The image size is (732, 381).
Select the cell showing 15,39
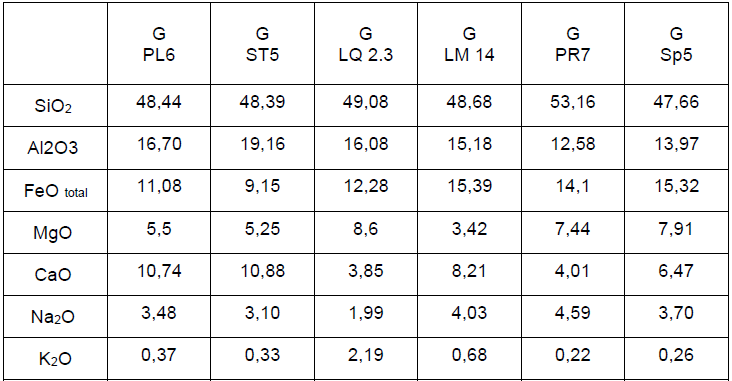[x=469, y=190]
